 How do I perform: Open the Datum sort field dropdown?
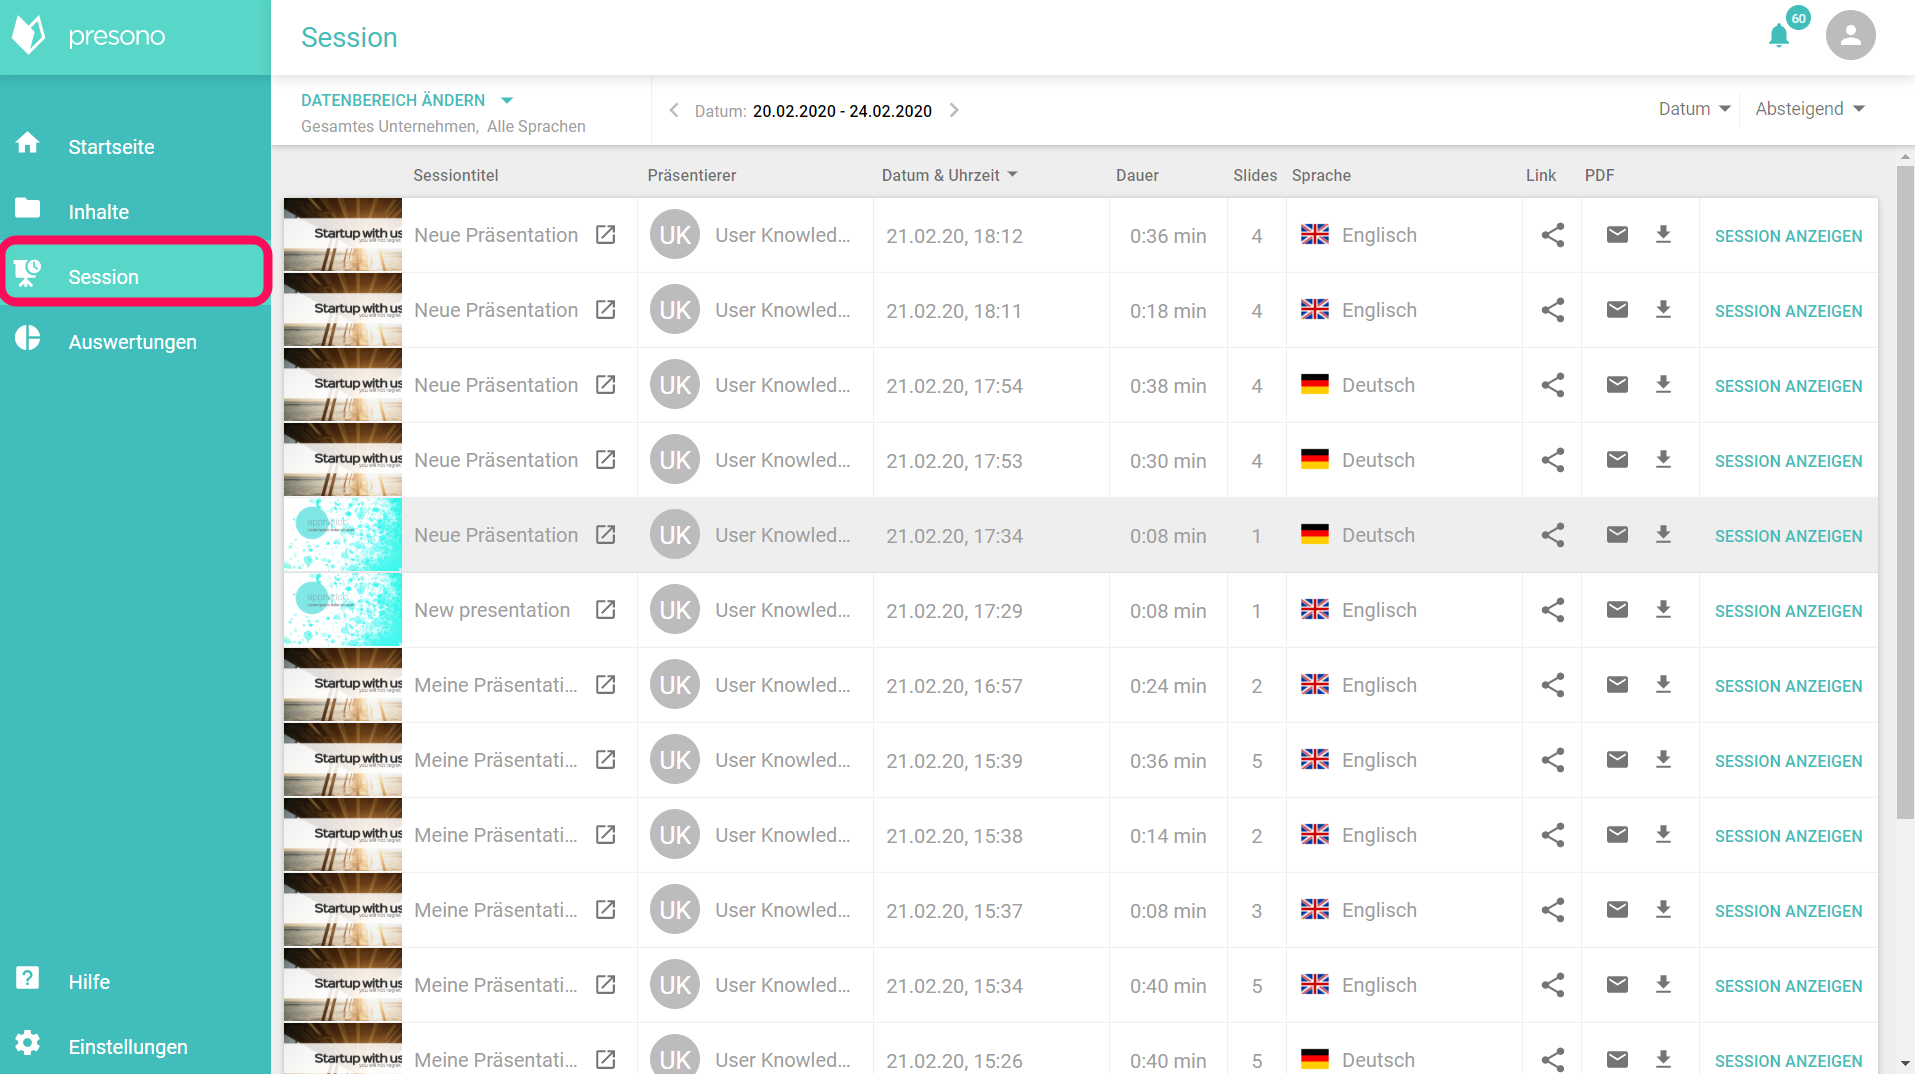pyautogui.click(x=1693, y=109)
